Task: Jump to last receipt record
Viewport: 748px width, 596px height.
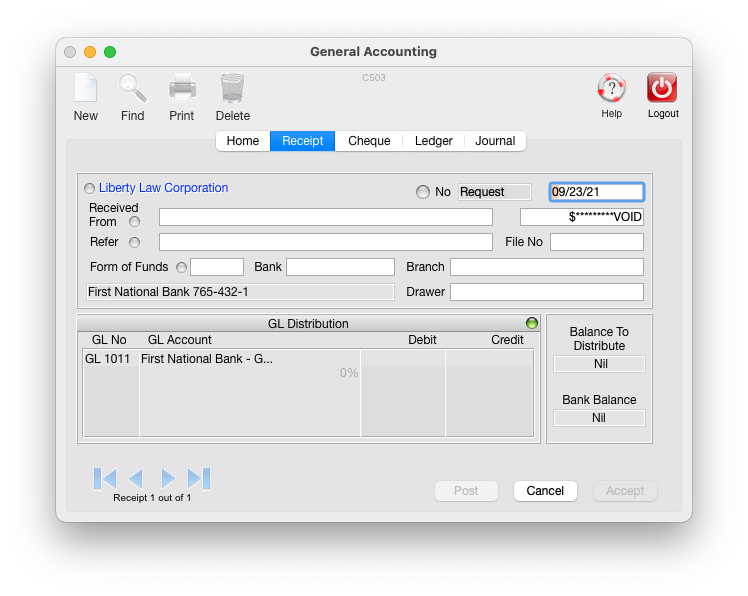Action: pos(199,478)
